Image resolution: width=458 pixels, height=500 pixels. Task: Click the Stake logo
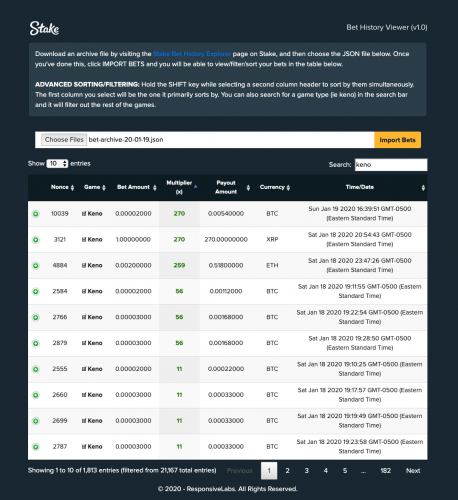[x=44, y=28]
